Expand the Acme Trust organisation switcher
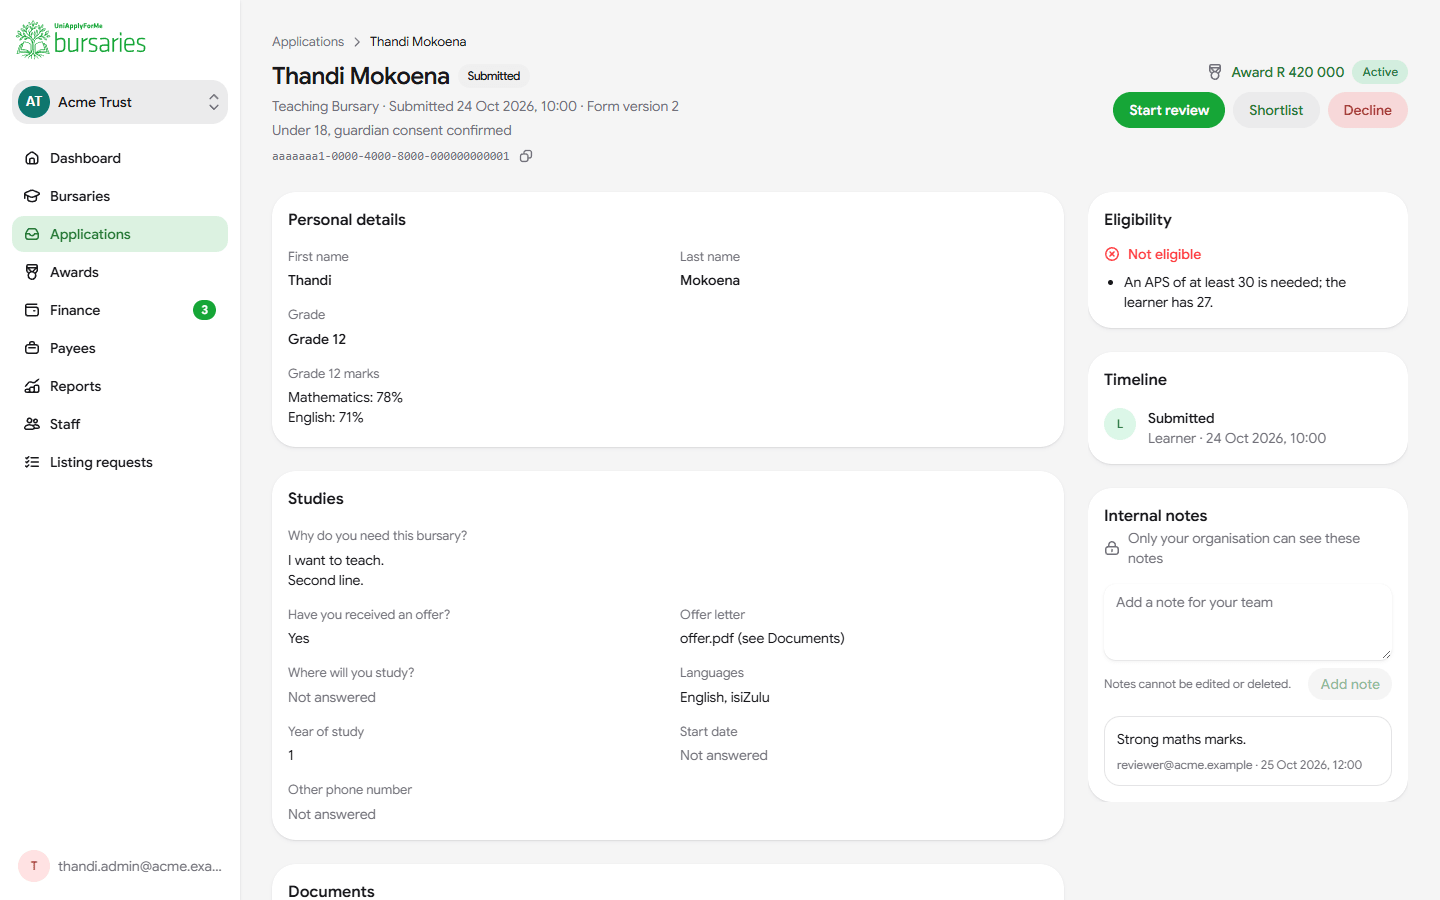 tap(120, 102)
